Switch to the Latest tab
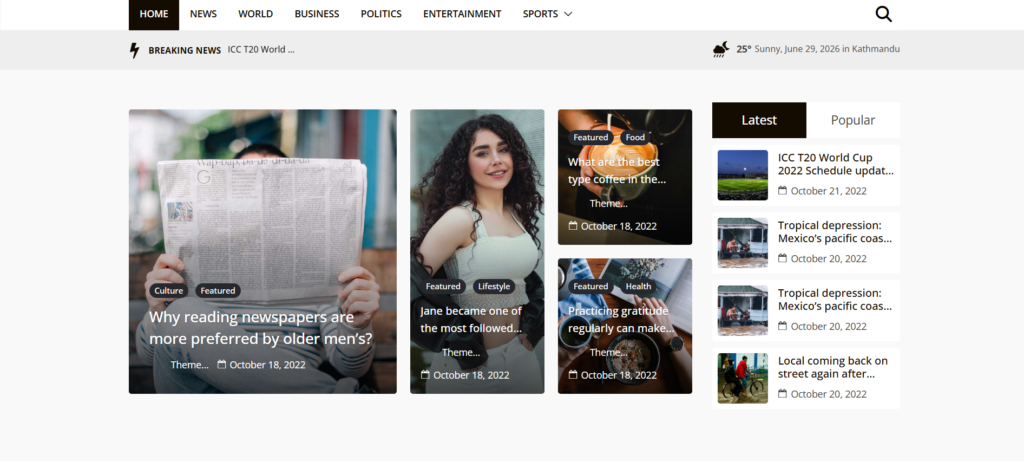The height and width of the screenshot is (461, 1024). tap(759, 120)
